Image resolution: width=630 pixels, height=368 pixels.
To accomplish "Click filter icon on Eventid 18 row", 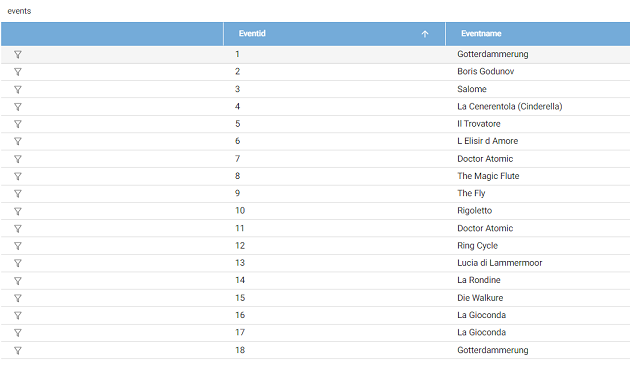I will (x=18, y=351).
